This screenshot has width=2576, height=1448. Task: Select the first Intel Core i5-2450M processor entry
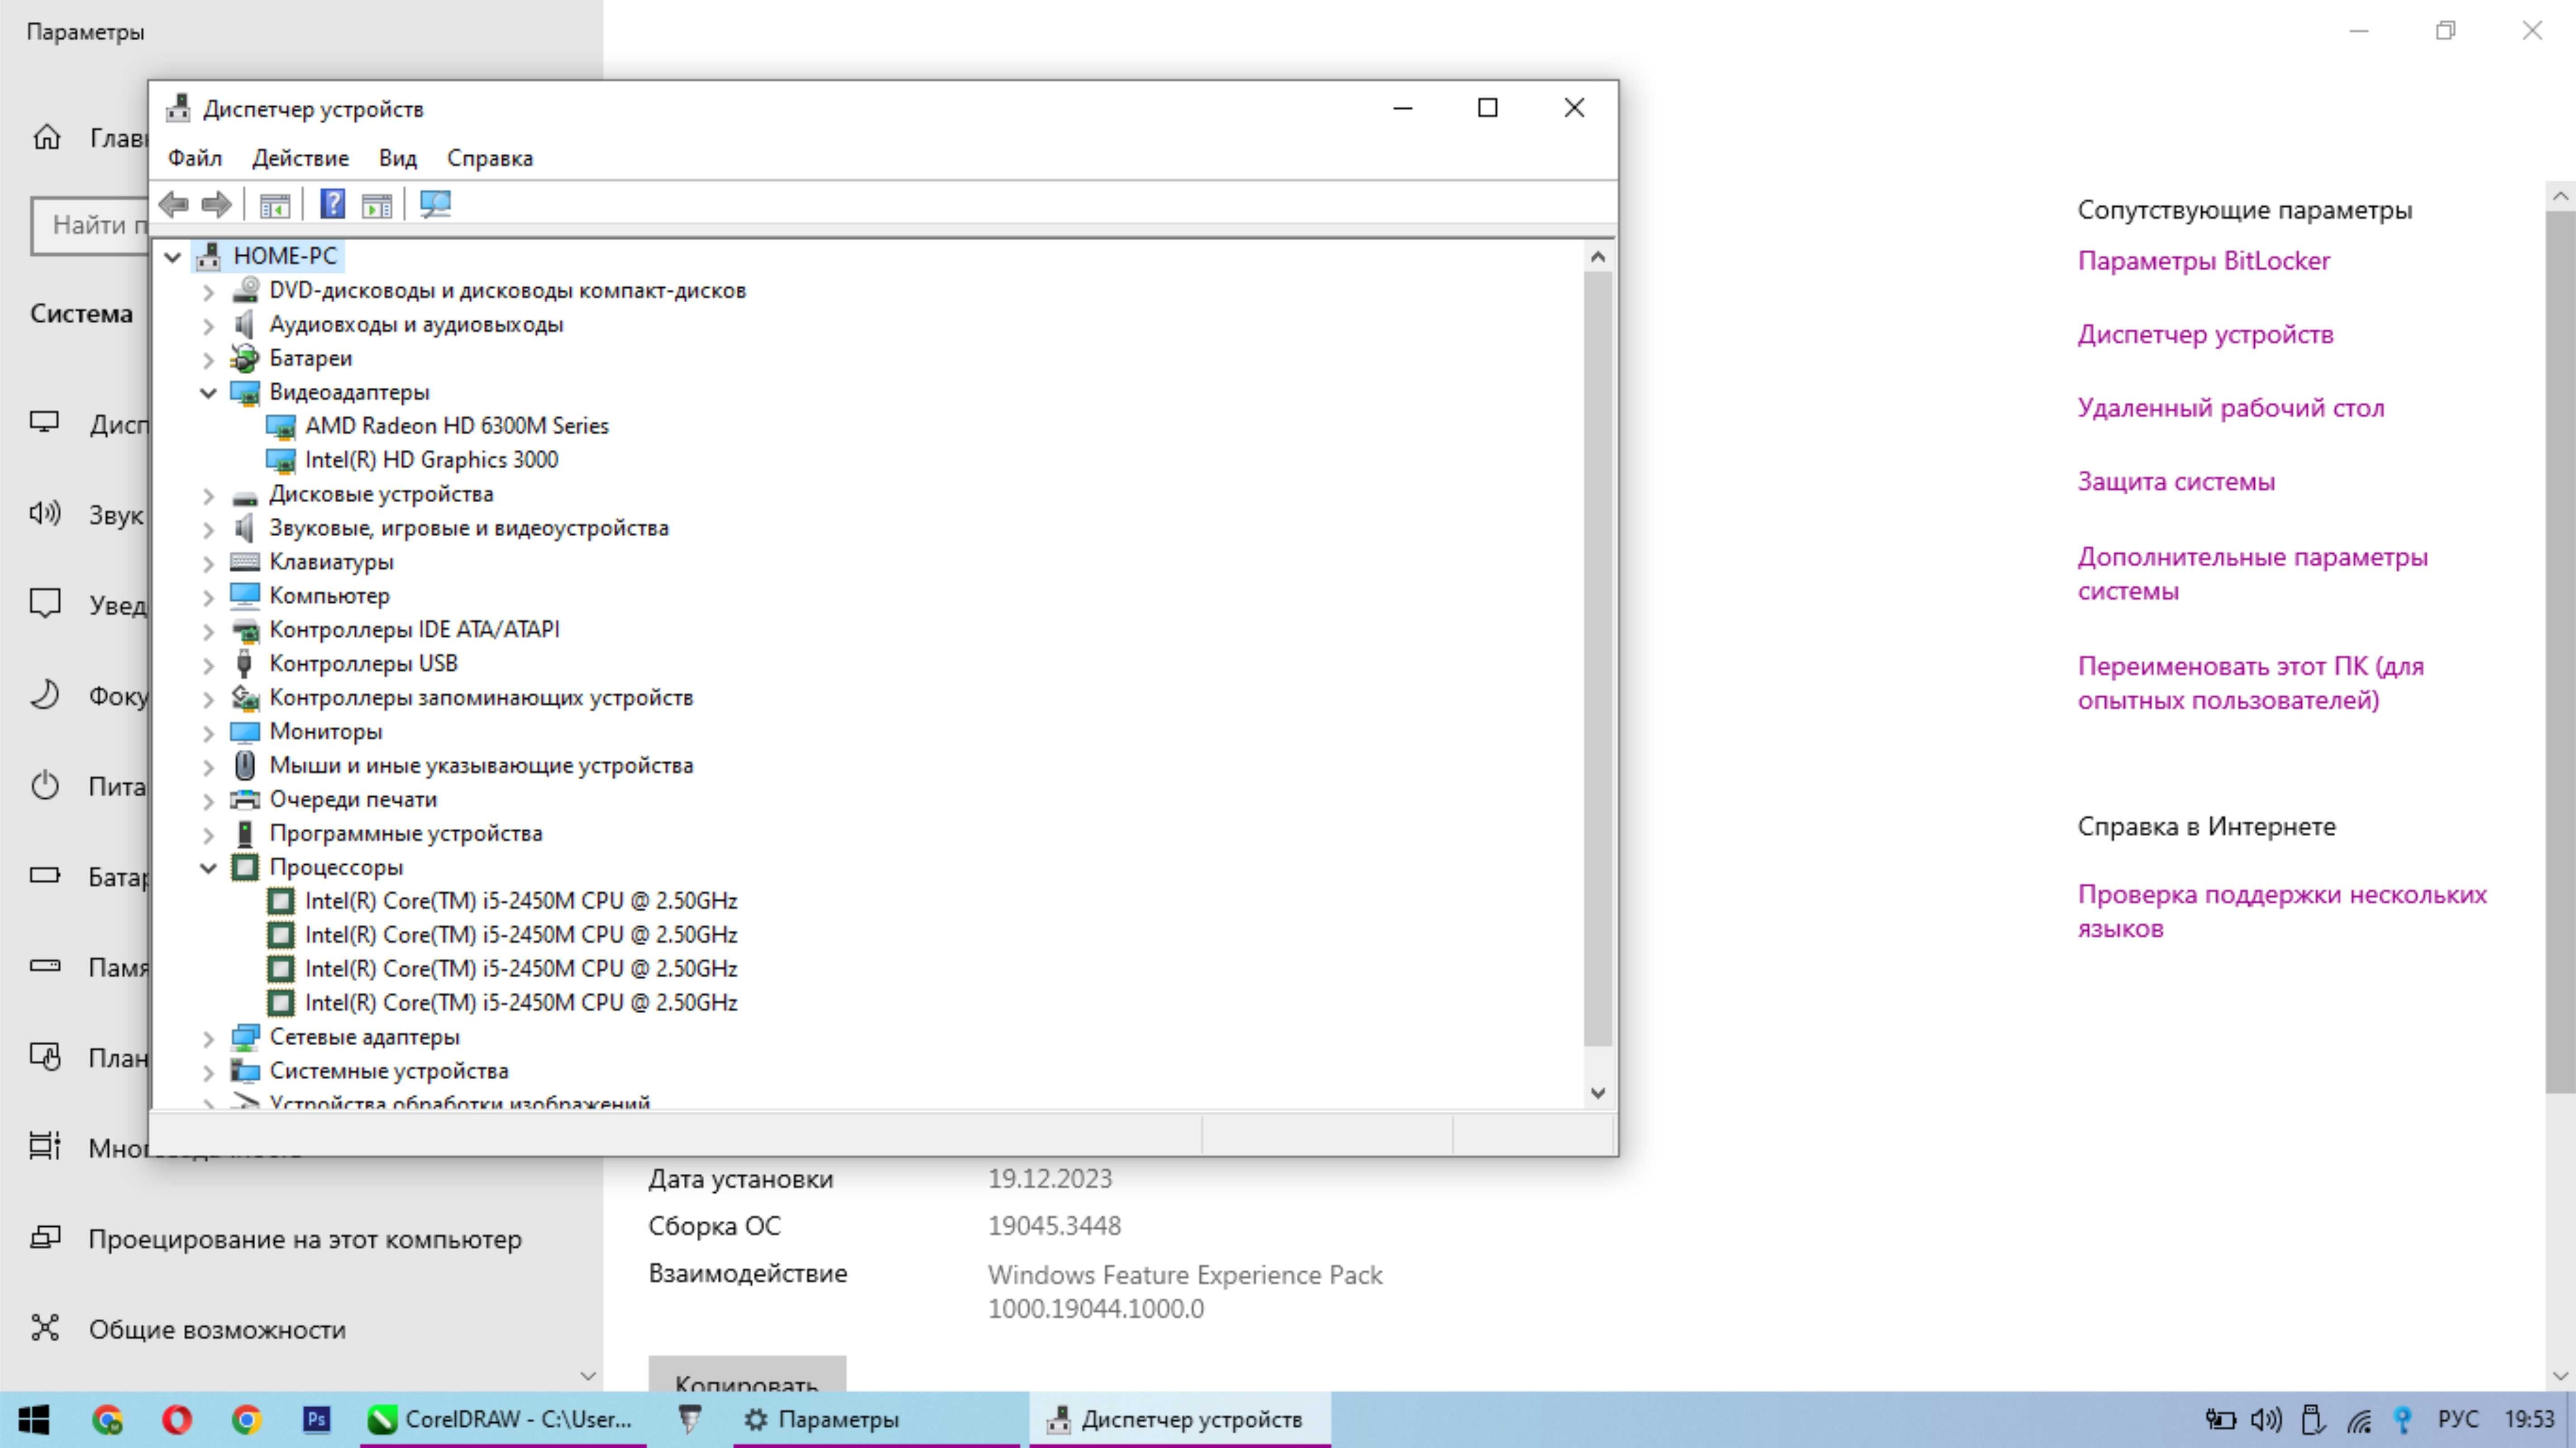[x=521, y=901]
